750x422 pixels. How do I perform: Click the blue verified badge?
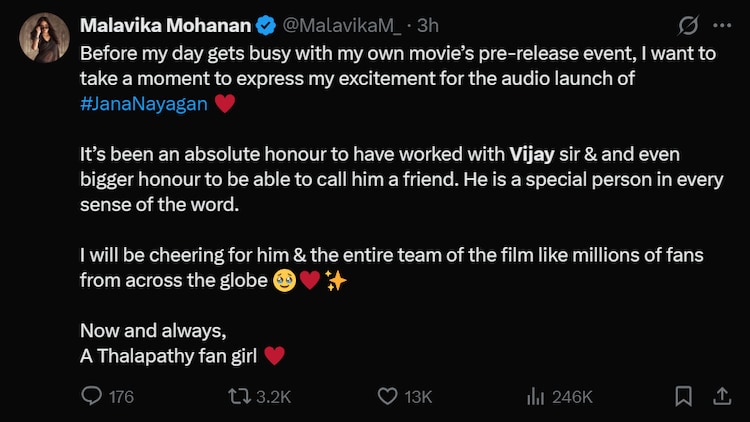264,23
